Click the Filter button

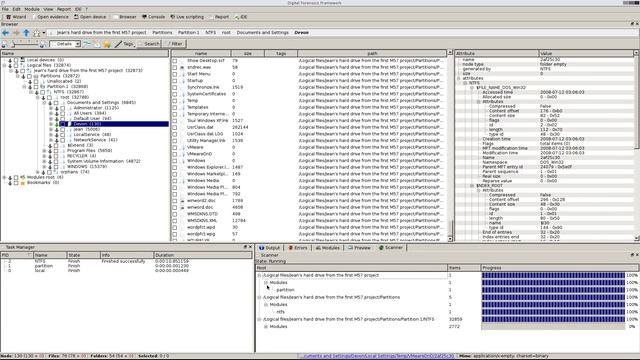click(x=175, y=44)
